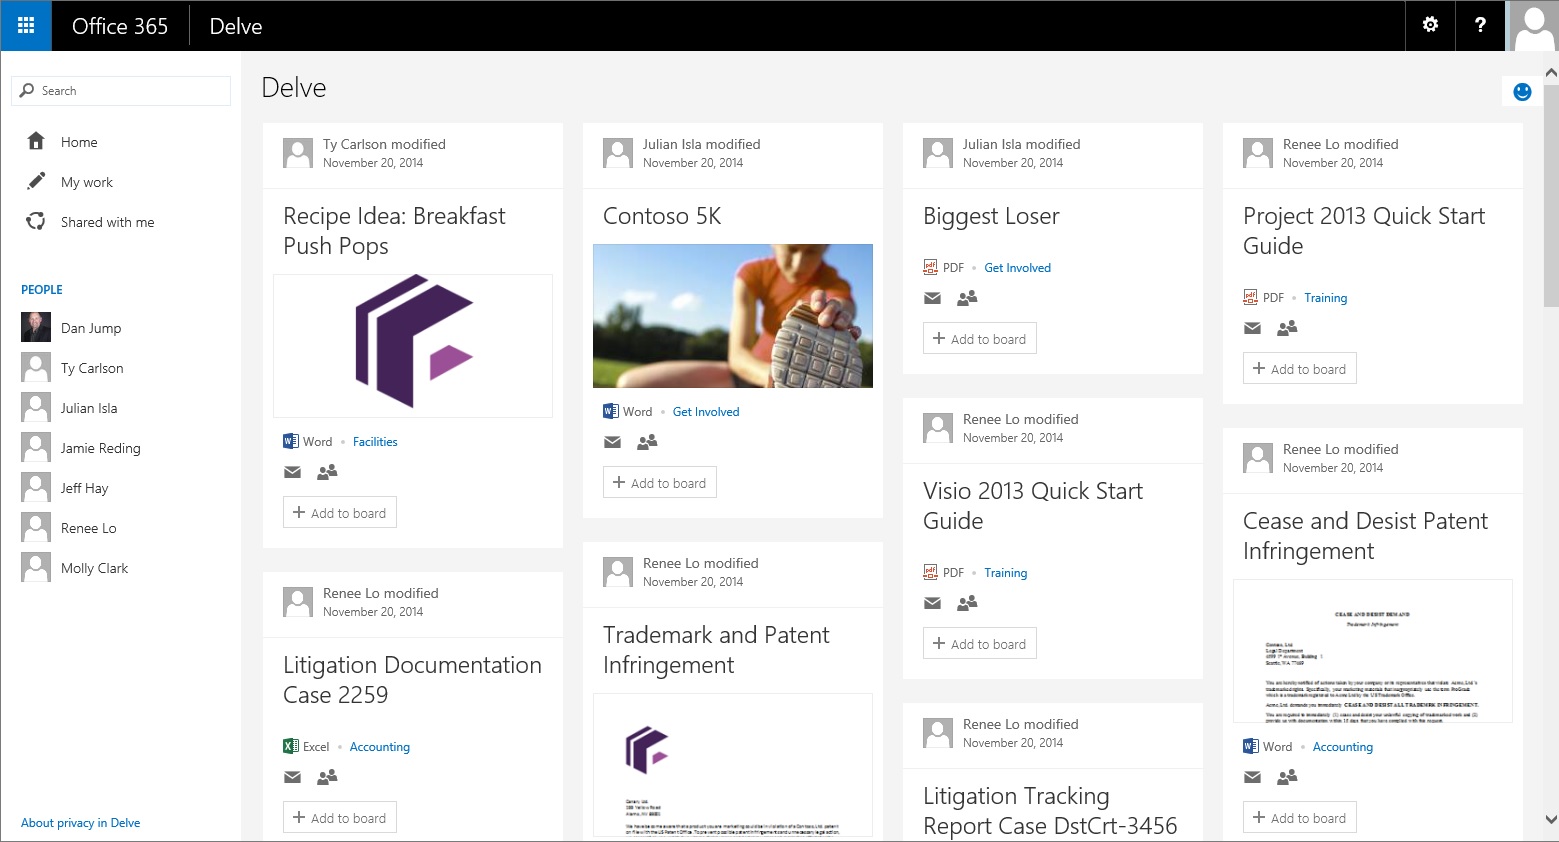Open About privacy in Delve link
The height and width of the screenshot is (842, 1559).
point(80,822)
